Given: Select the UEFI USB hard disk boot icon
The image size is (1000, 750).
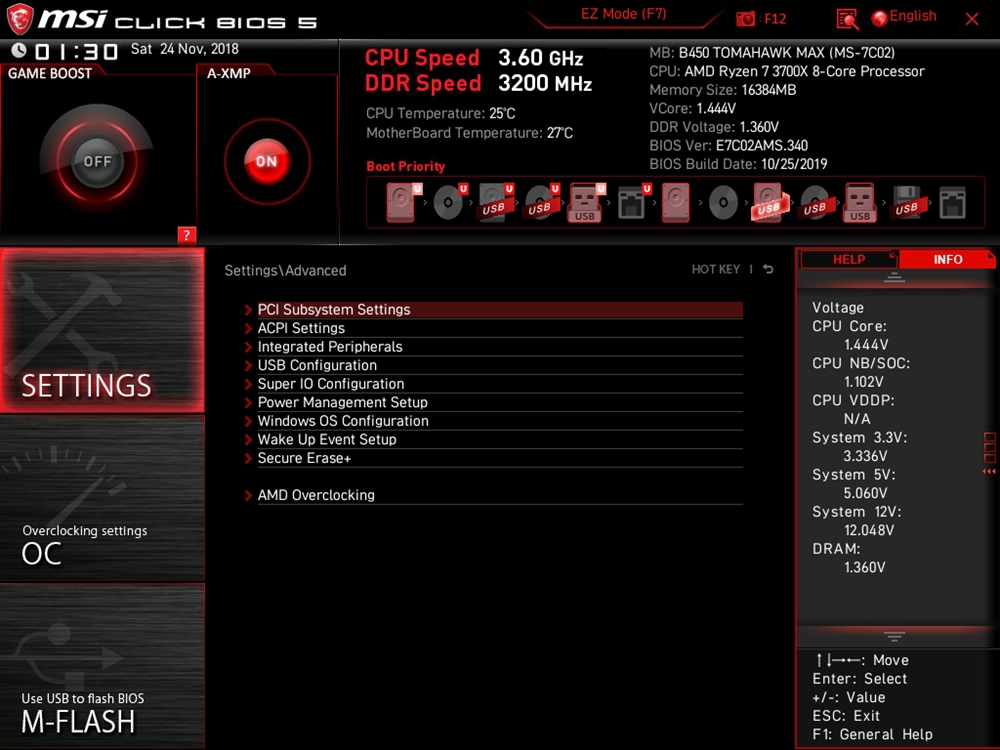Looking at the screenshot, I should tap(496, 203).
